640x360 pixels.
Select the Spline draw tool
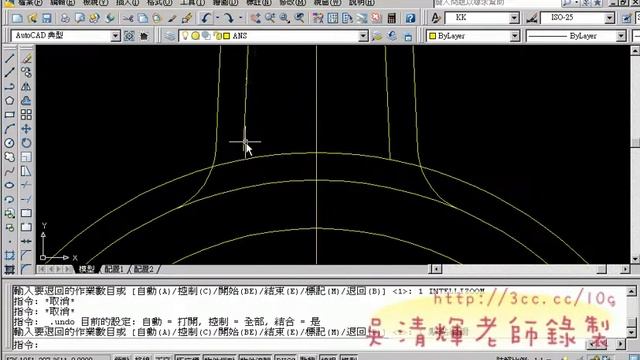(10, 171)
